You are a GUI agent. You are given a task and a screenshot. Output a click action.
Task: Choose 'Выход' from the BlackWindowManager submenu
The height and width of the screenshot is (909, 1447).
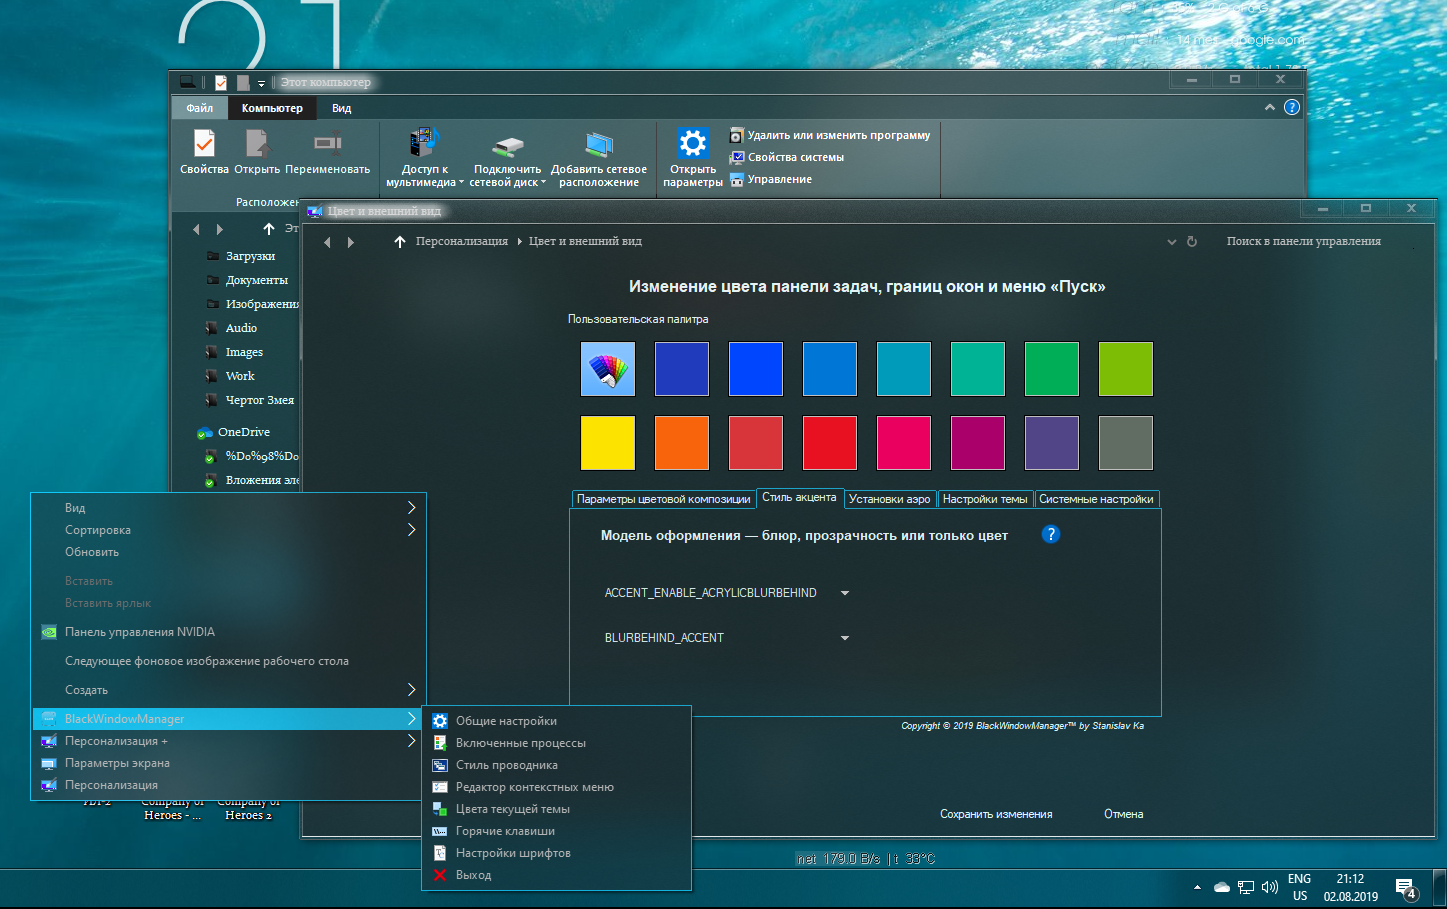pyautogui.click(x=473, y=875)
